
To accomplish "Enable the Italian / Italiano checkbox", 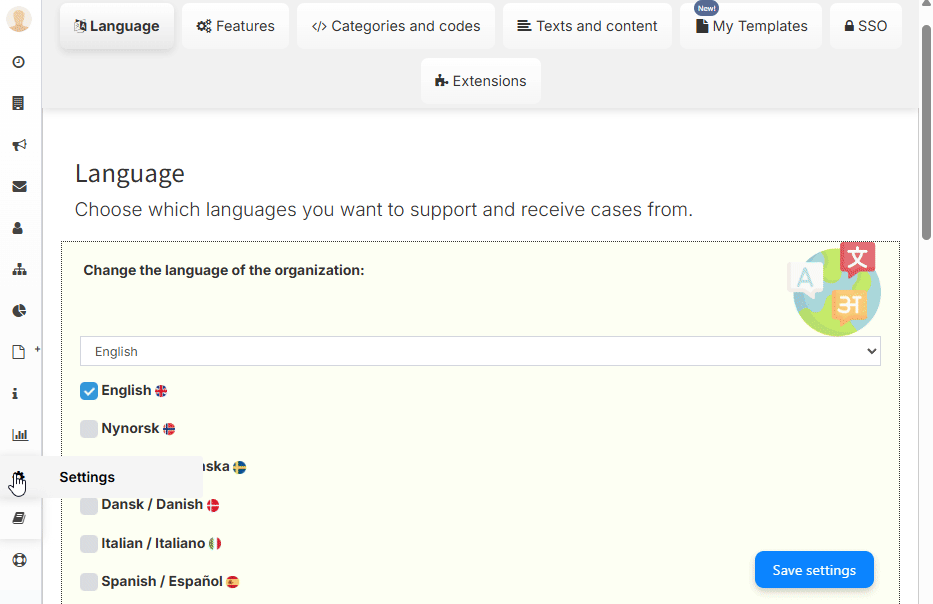I will [89, 543].
